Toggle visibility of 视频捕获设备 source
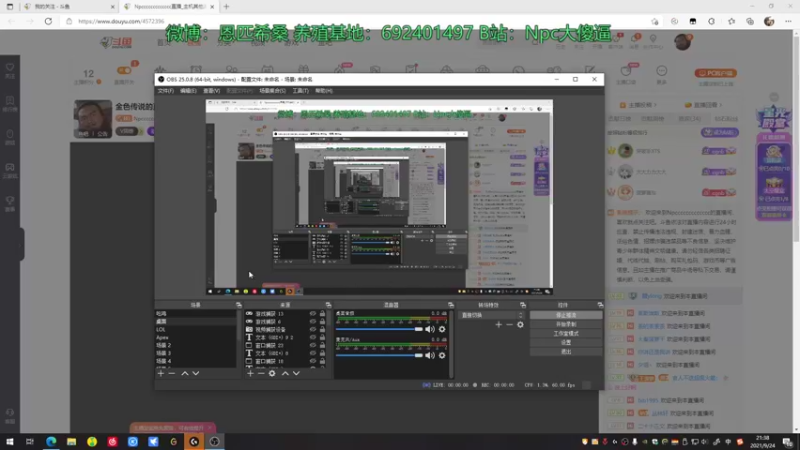Viewport: 800px width, 450px height. click(x=313, y=329)
